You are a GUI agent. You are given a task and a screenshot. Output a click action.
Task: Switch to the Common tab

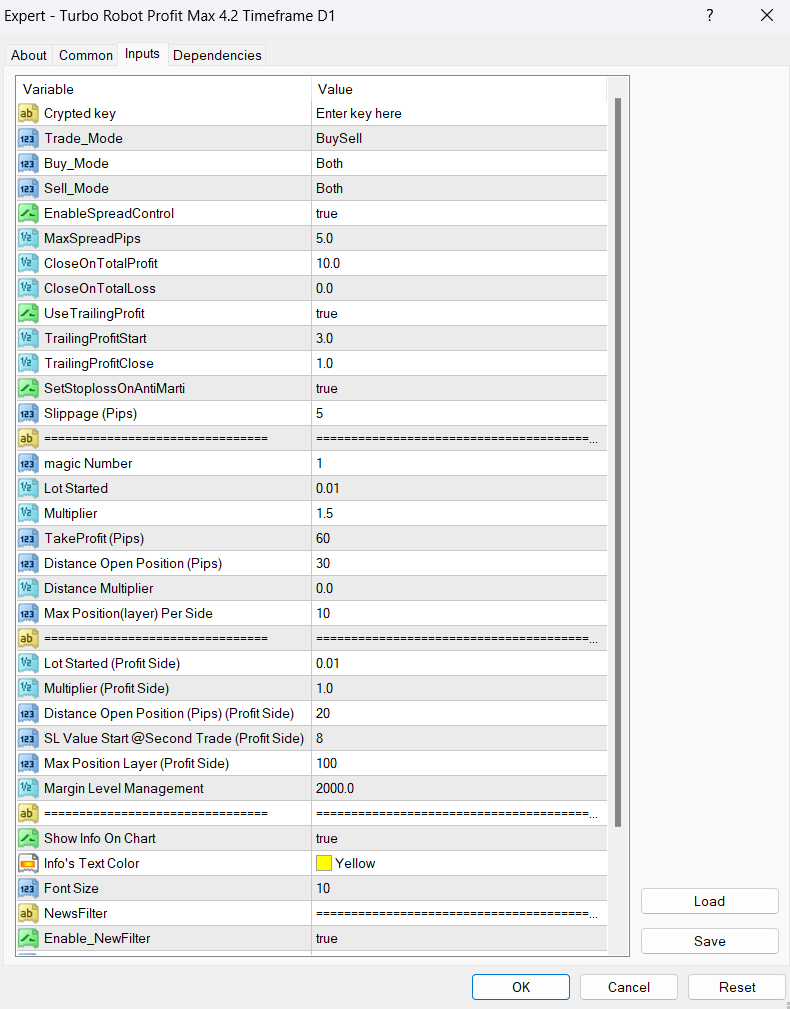coord(86,55)
